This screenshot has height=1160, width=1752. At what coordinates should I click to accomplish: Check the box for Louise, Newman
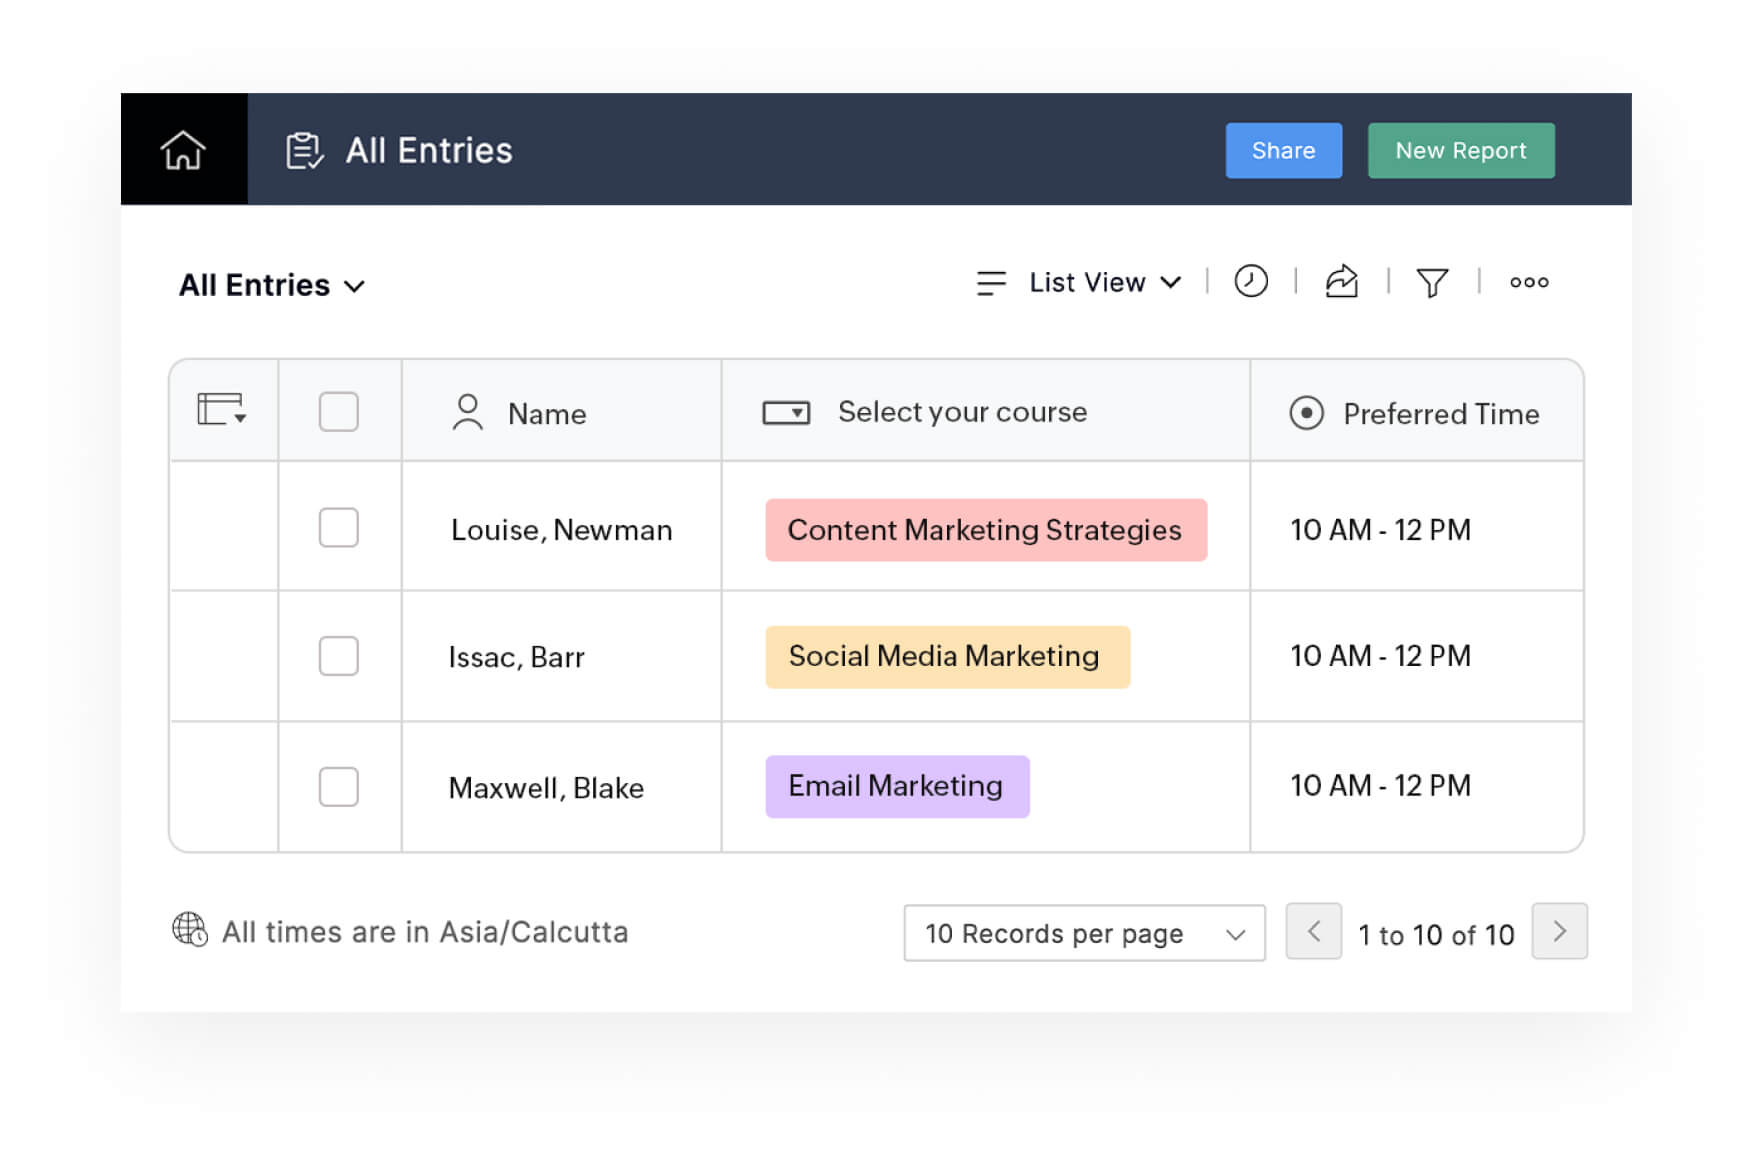[x=338, y=528]
